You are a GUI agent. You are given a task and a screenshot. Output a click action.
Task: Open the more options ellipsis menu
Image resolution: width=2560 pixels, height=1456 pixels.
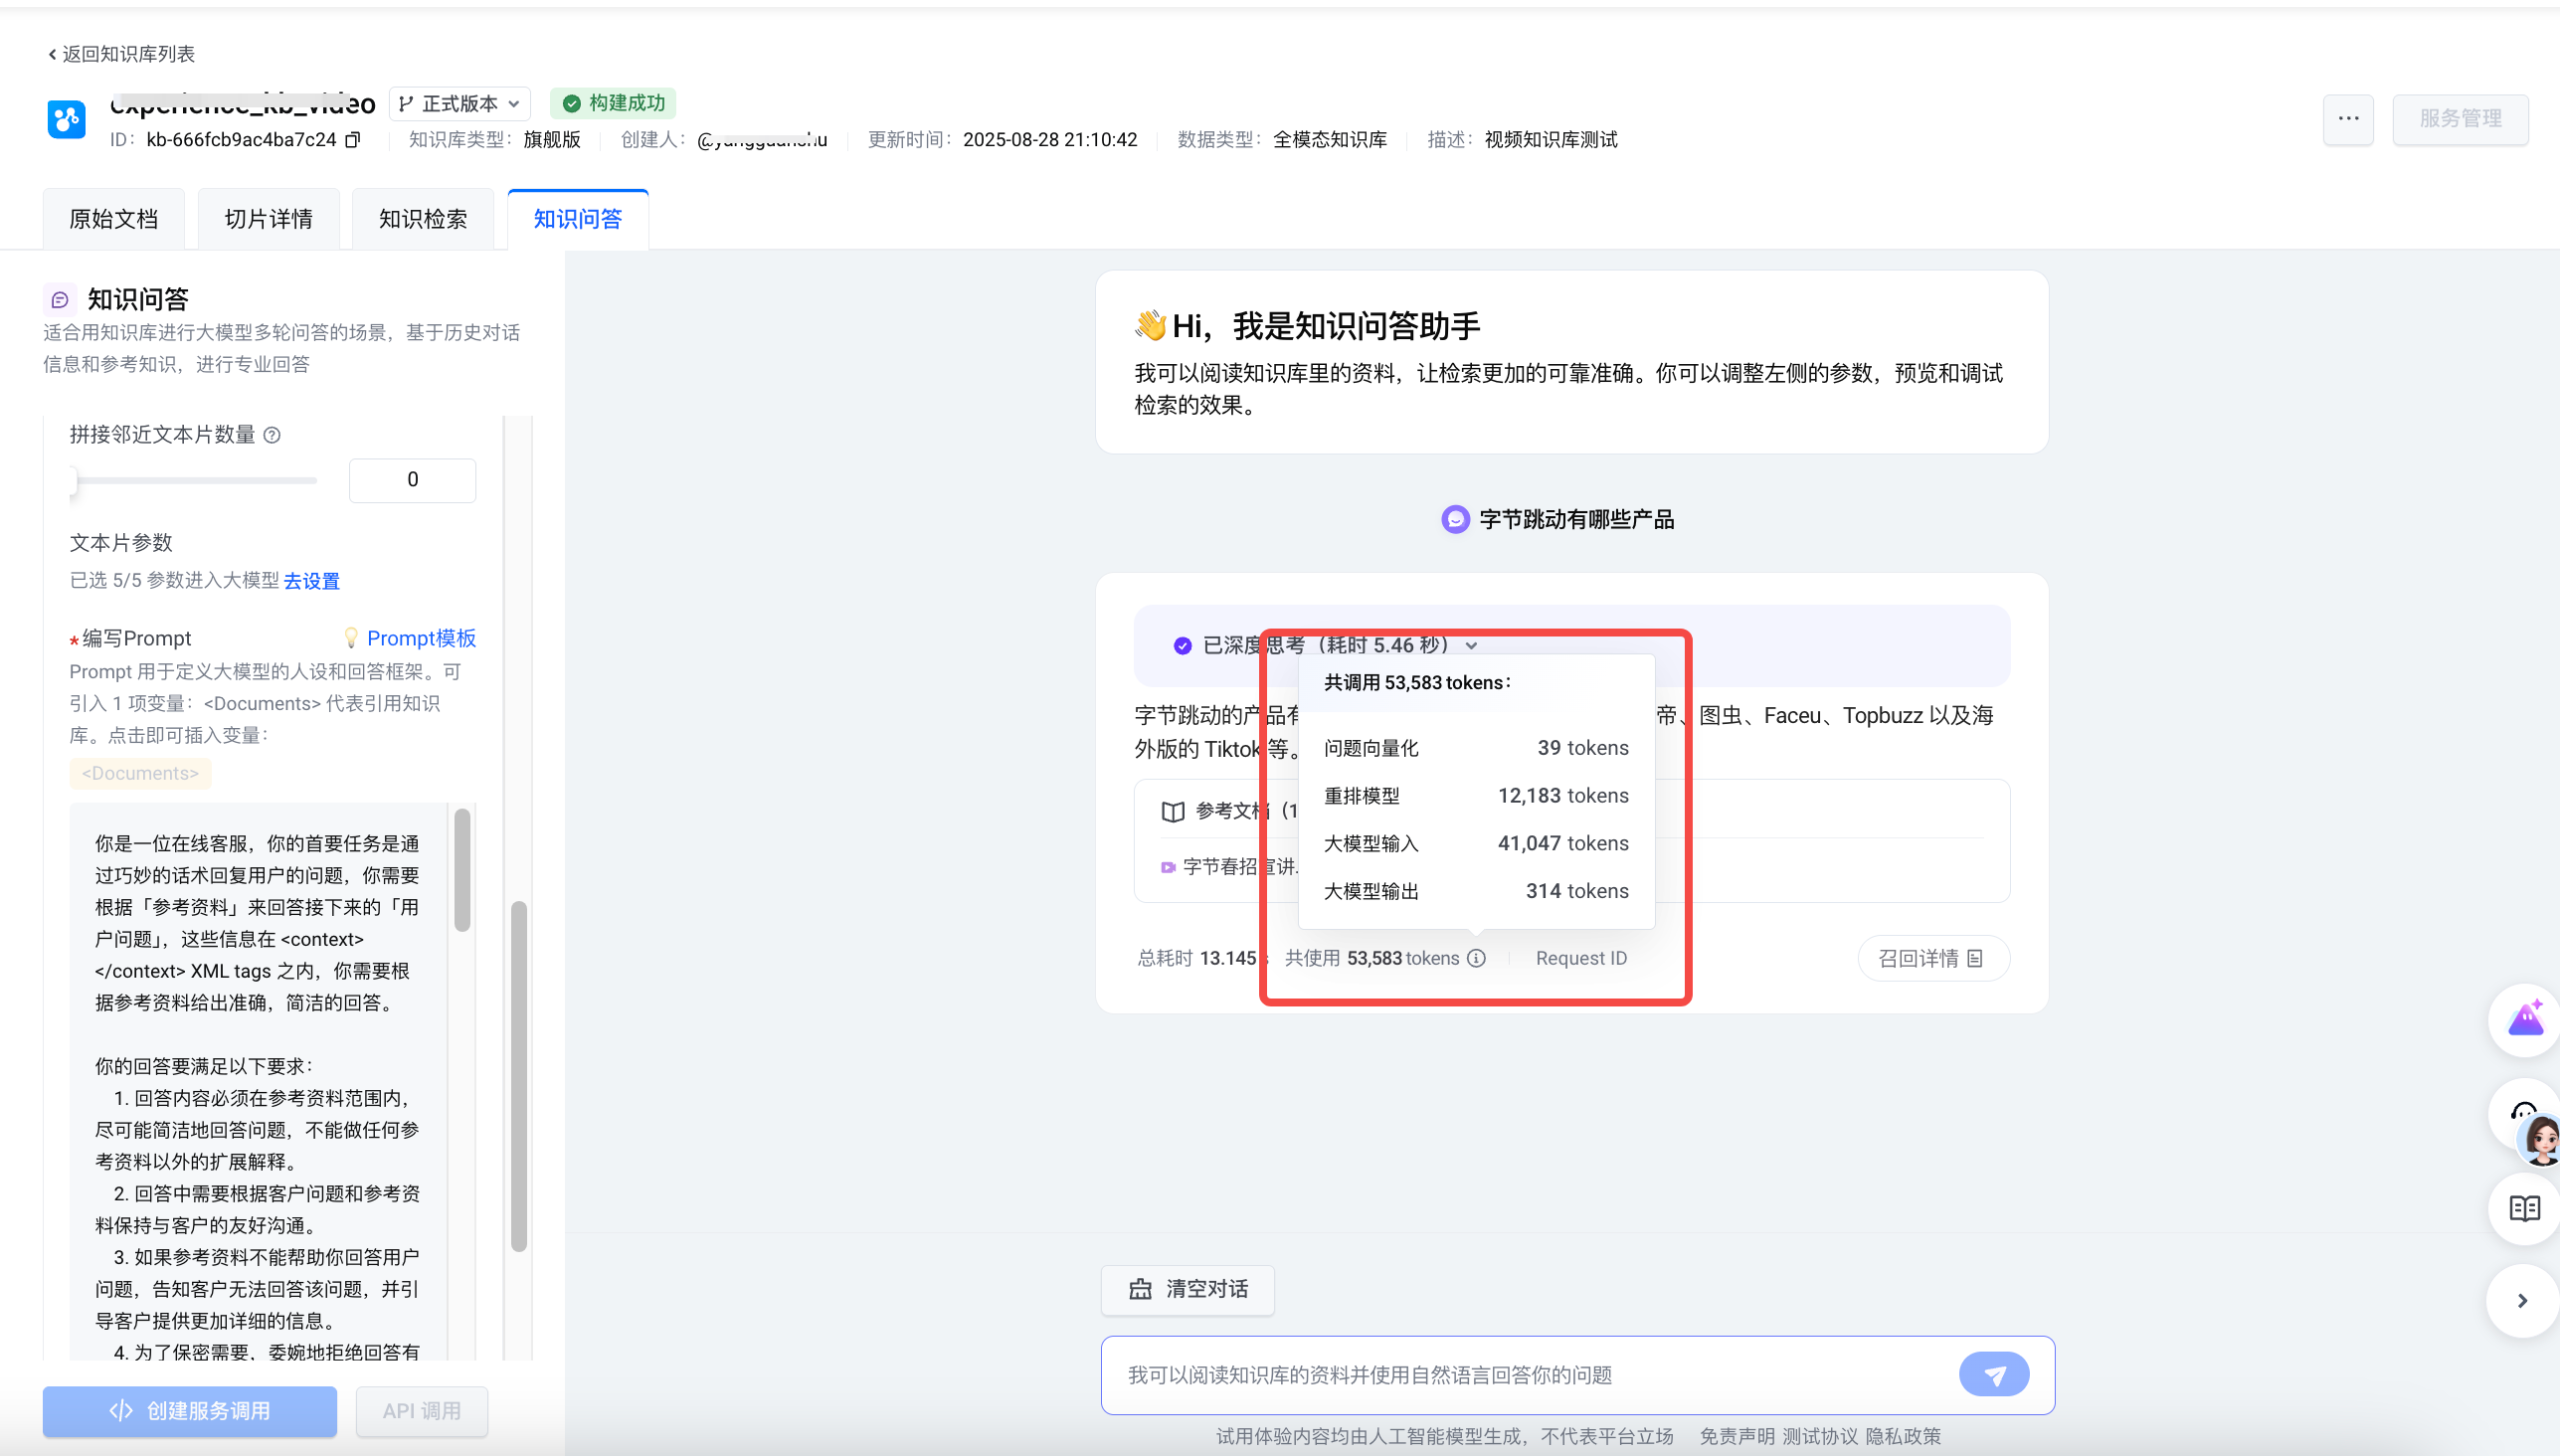tap(2348, 118)
